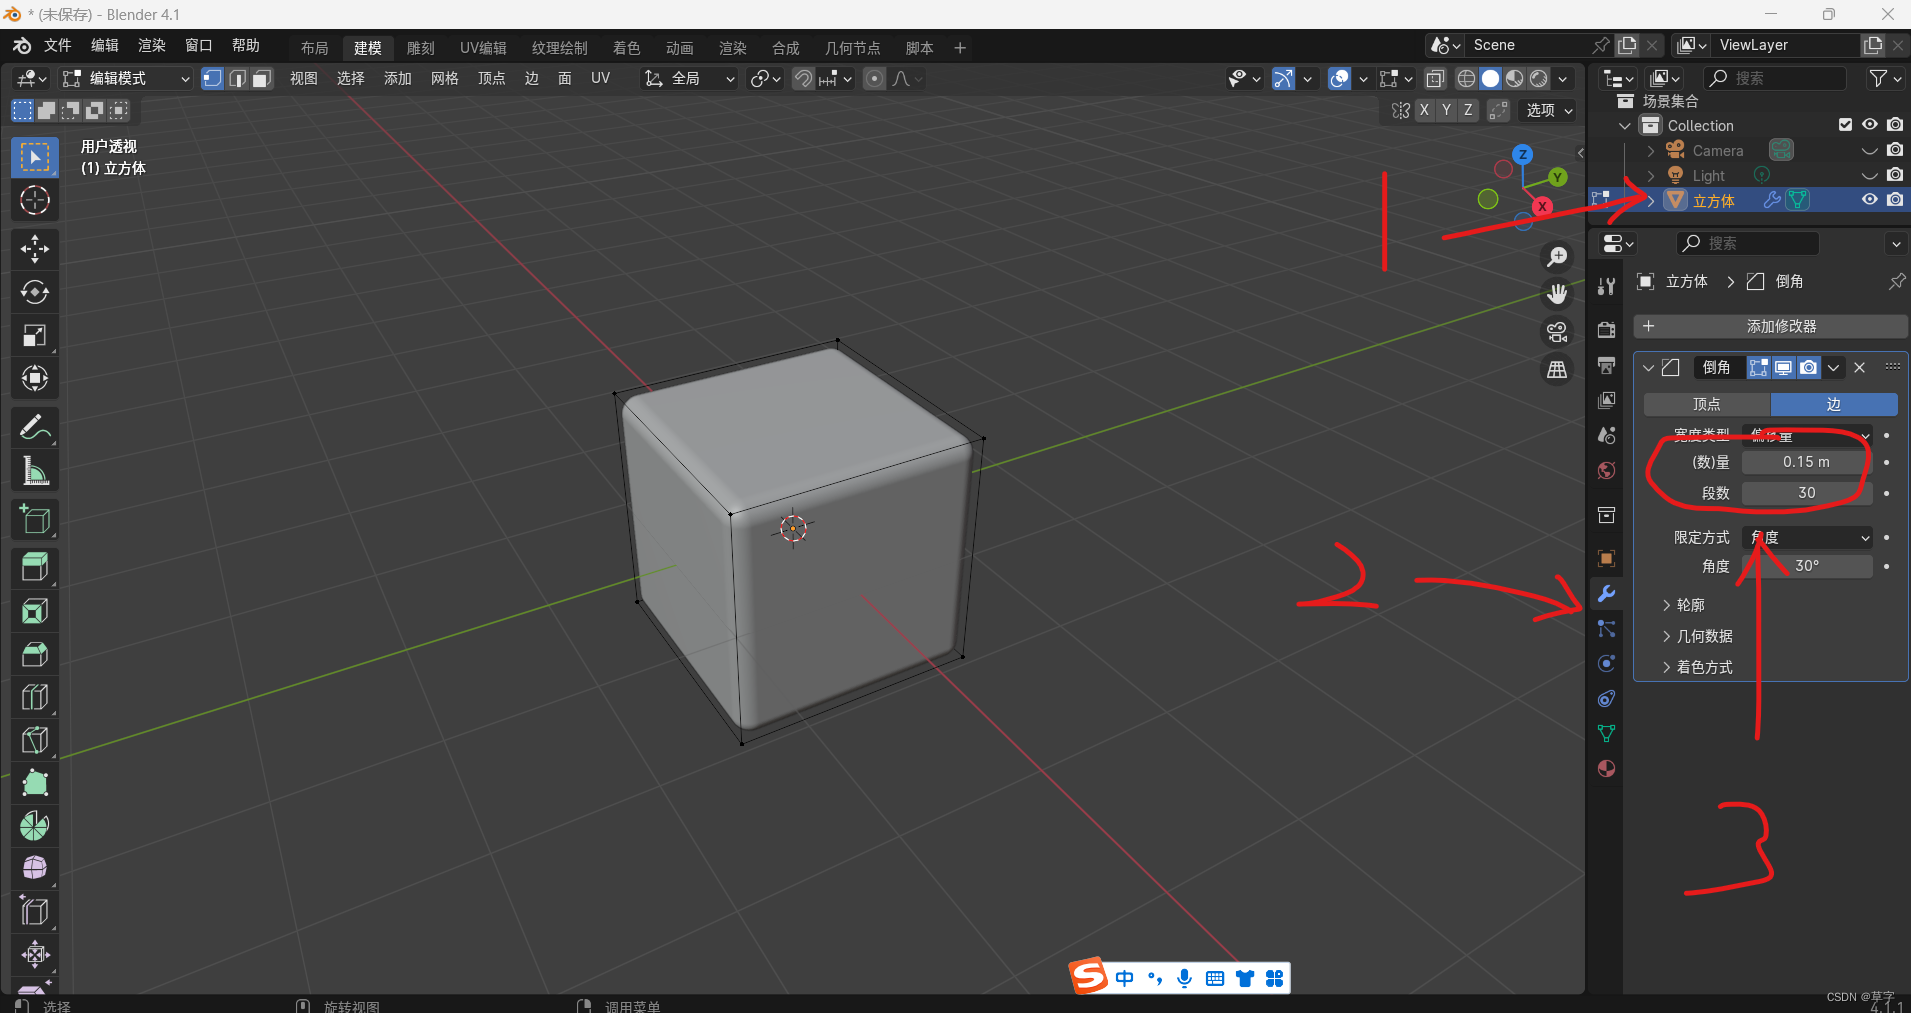This screenshot has width=1911, height=1013.
Task: Select the Spin tool
Action: pos(35,825)
